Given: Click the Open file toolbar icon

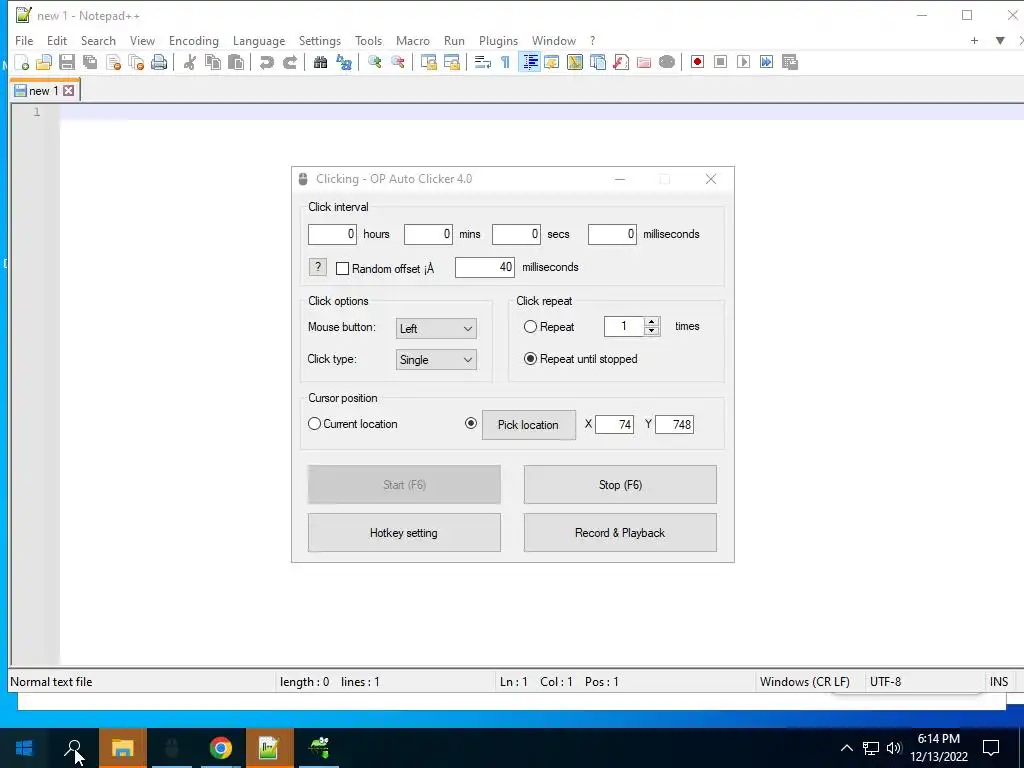Looking at the screenshot, I should [x=44, y=62].
